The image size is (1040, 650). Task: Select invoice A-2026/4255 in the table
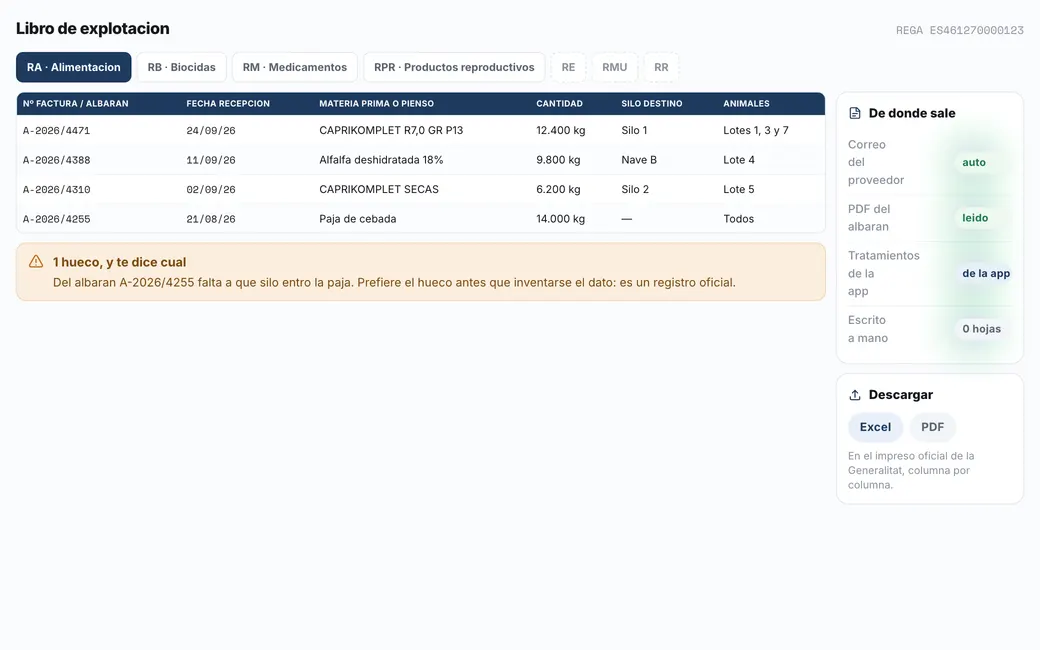pyautogui.click(x=56, y=219)
